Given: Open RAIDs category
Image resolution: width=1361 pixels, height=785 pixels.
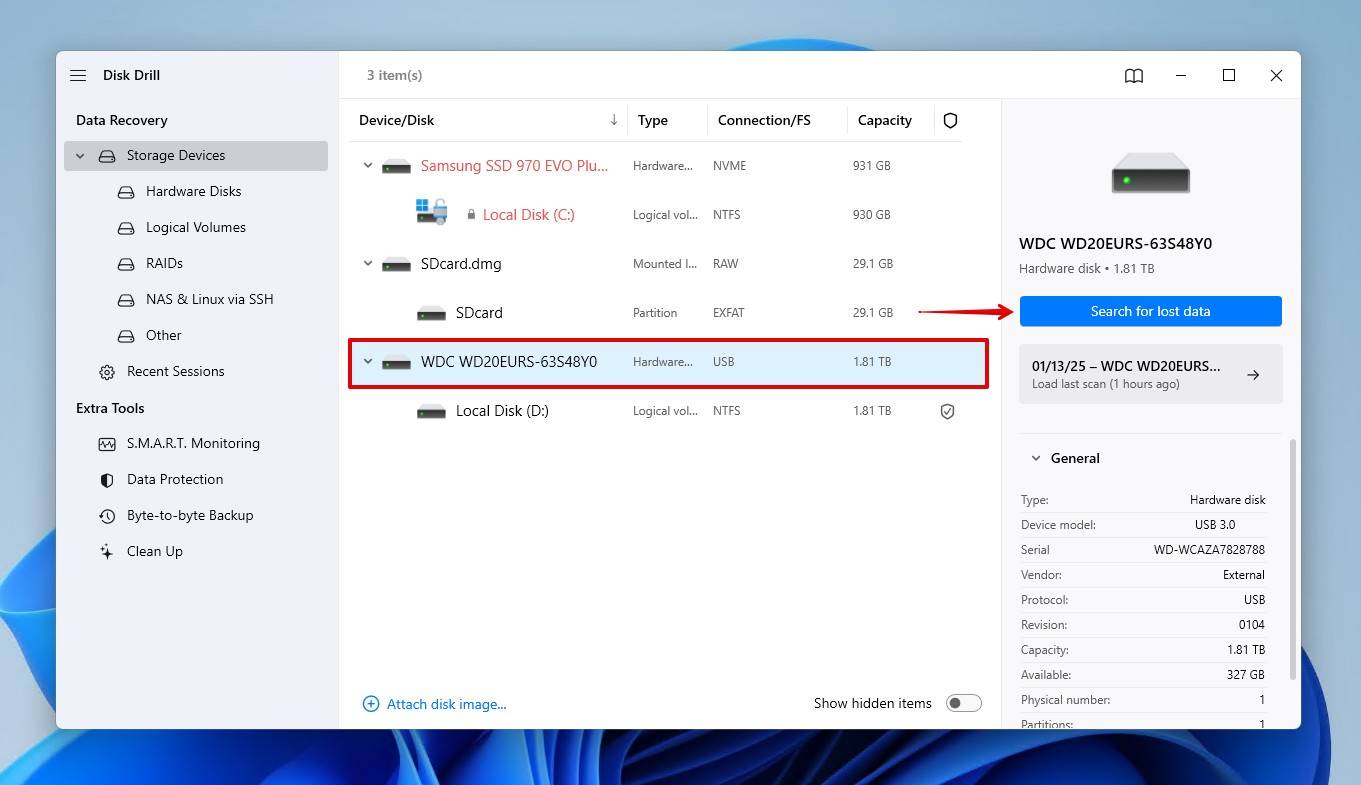Looking at the screenshot, I should tap(164, 263).
